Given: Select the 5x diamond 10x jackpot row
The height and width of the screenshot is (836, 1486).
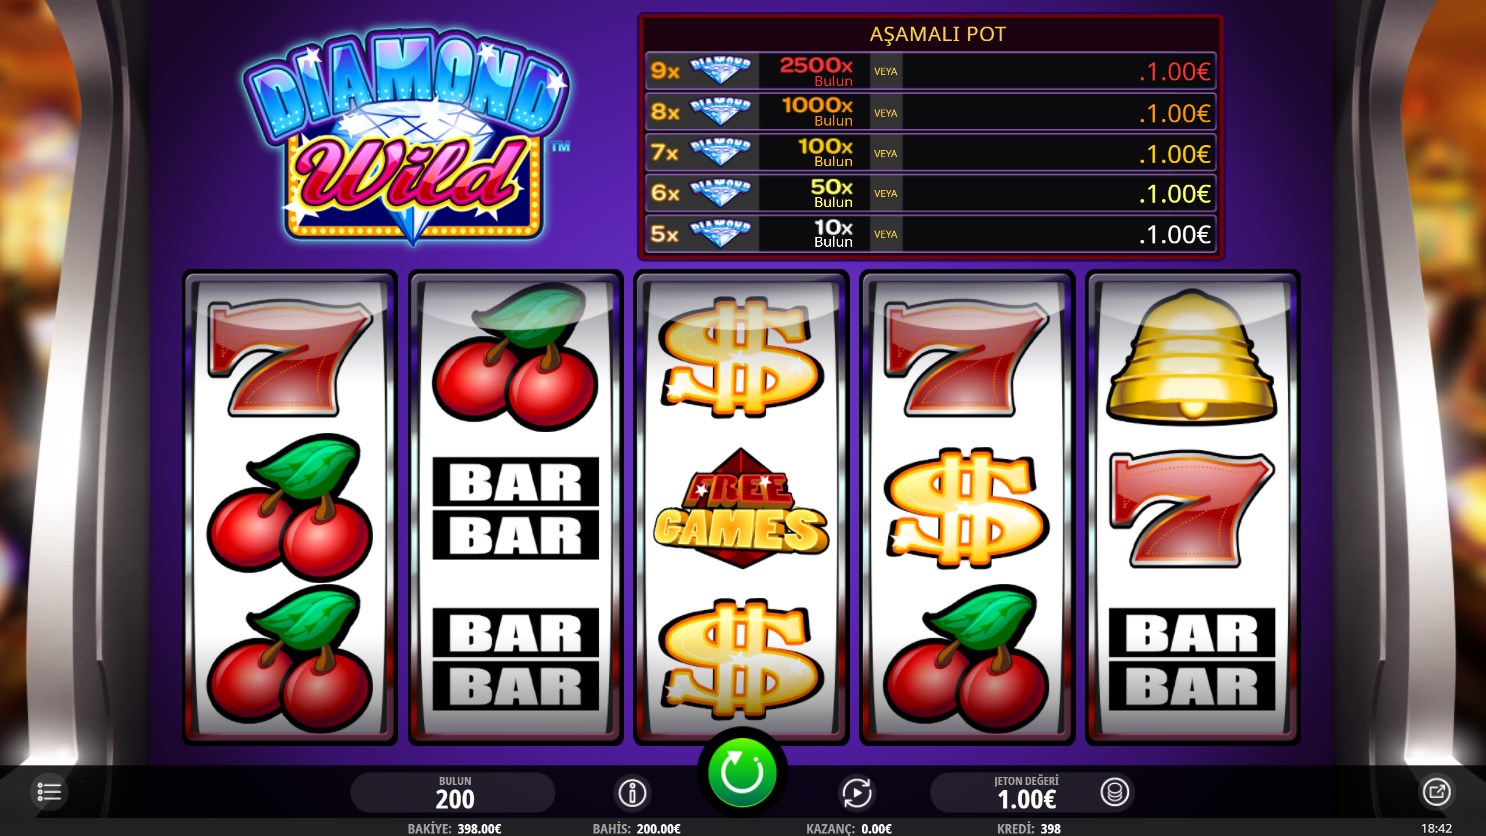Looking at the screenshot, I should 930,234.
